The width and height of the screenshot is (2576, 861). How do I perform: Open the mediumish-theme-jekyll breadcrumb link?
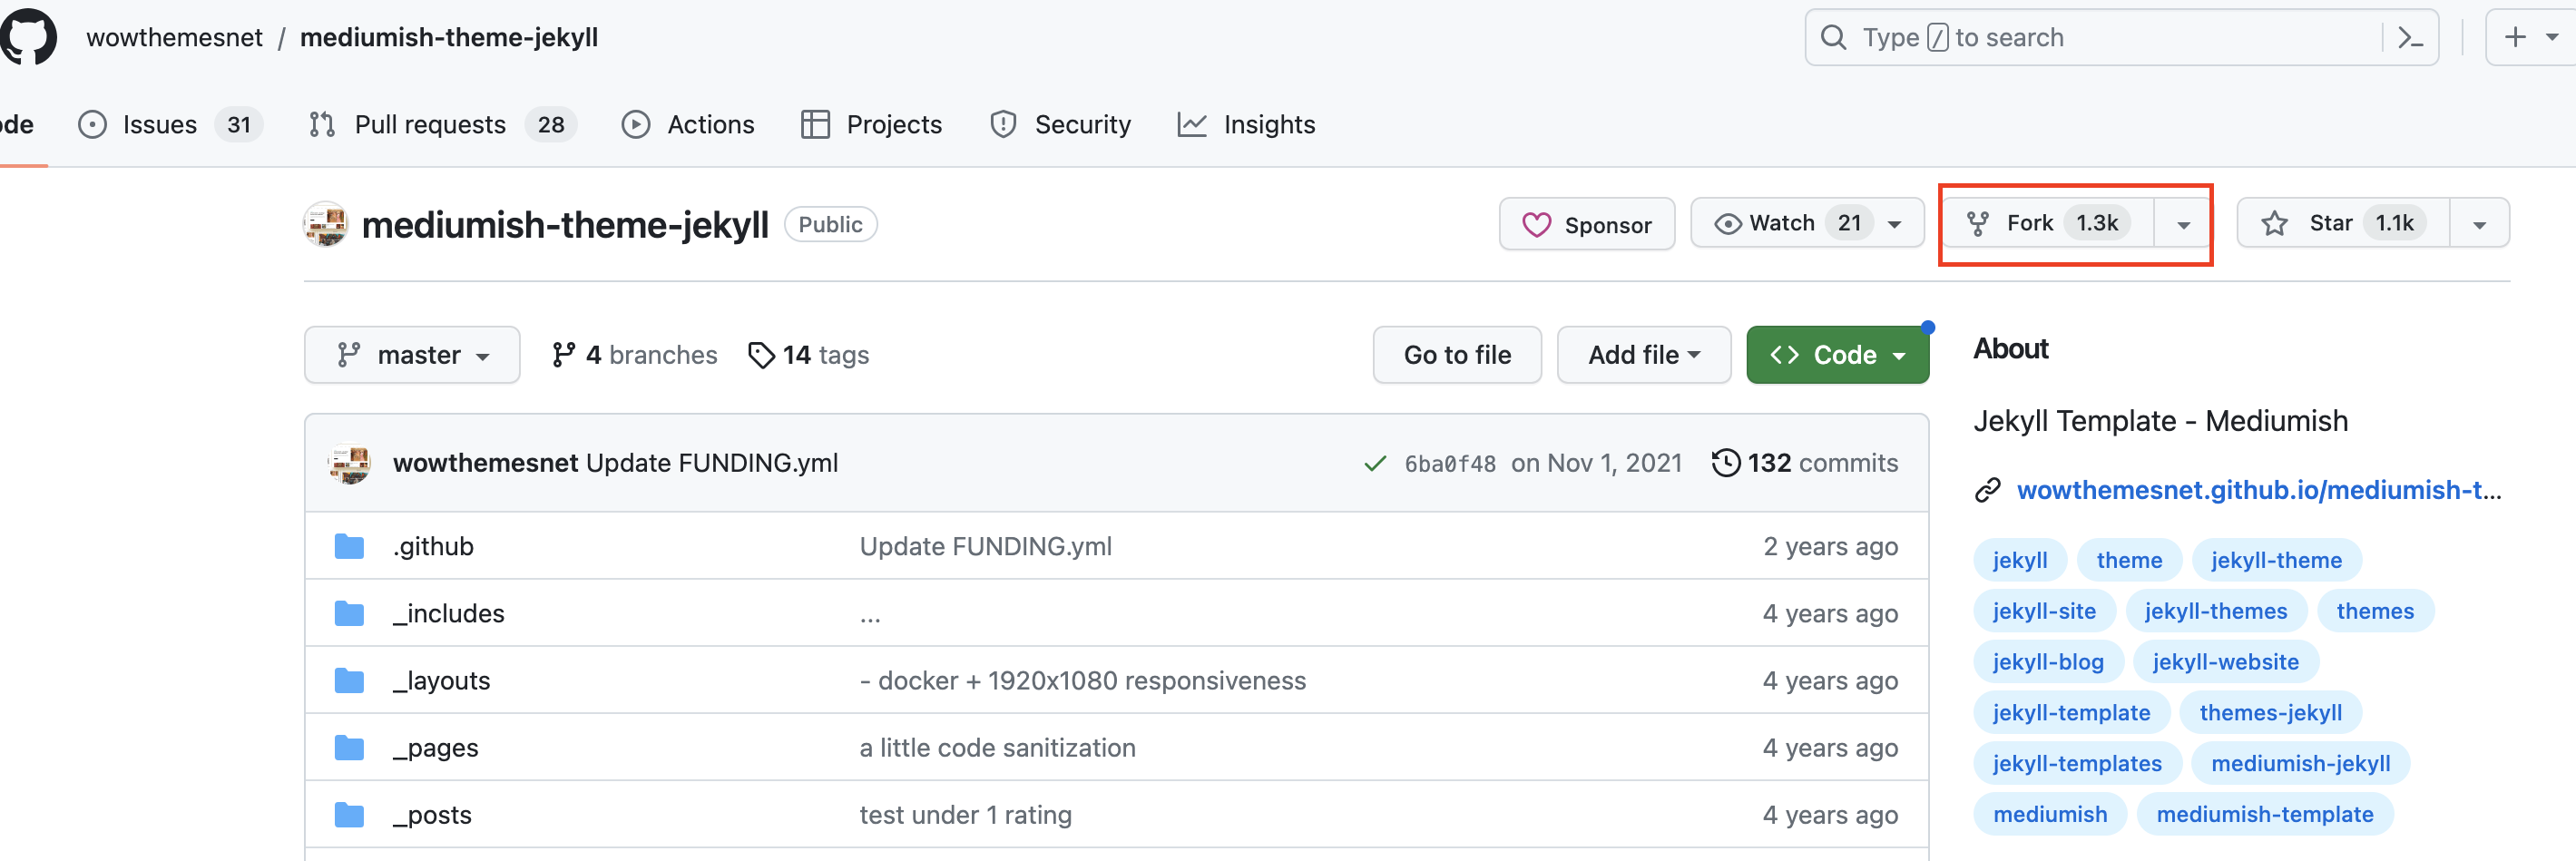[x=448, y=37]
